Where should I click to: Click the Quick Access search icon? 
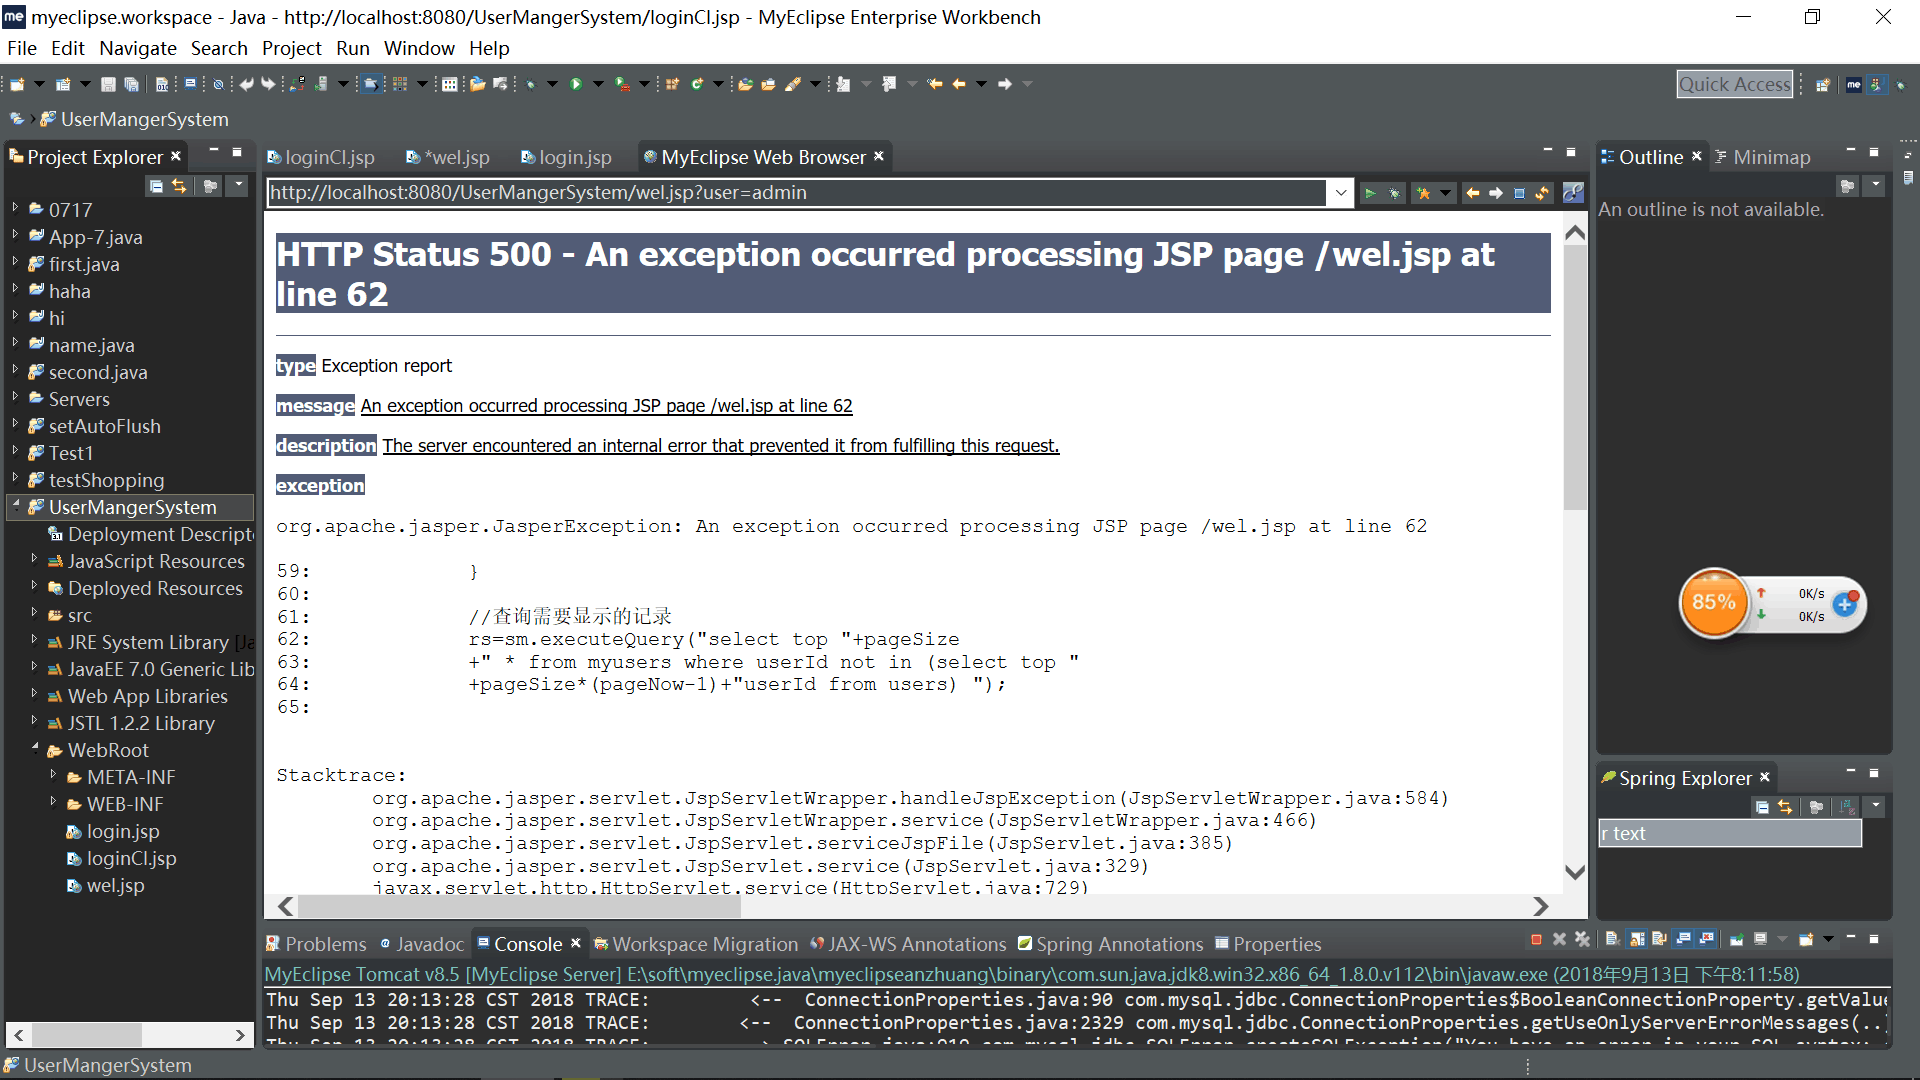point(1734,82)
